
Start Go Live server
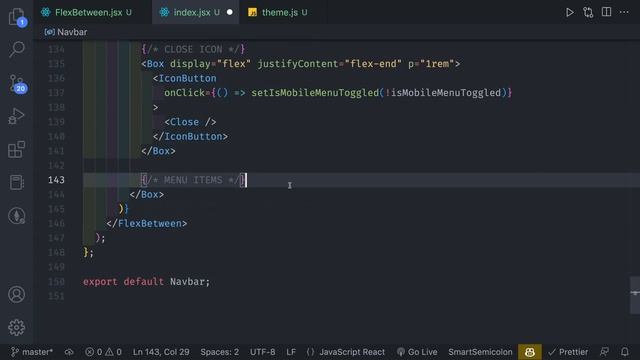417,352
